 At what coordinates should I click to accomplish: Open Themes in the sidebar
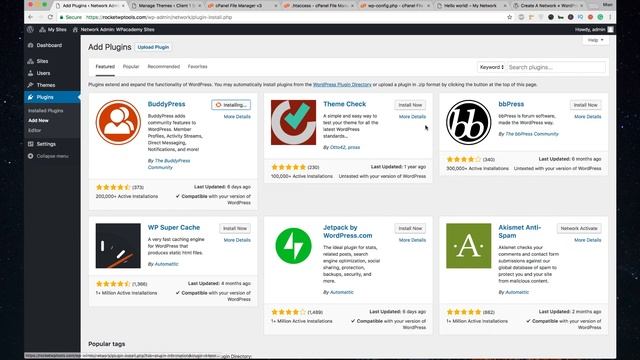tap(46, 85)
